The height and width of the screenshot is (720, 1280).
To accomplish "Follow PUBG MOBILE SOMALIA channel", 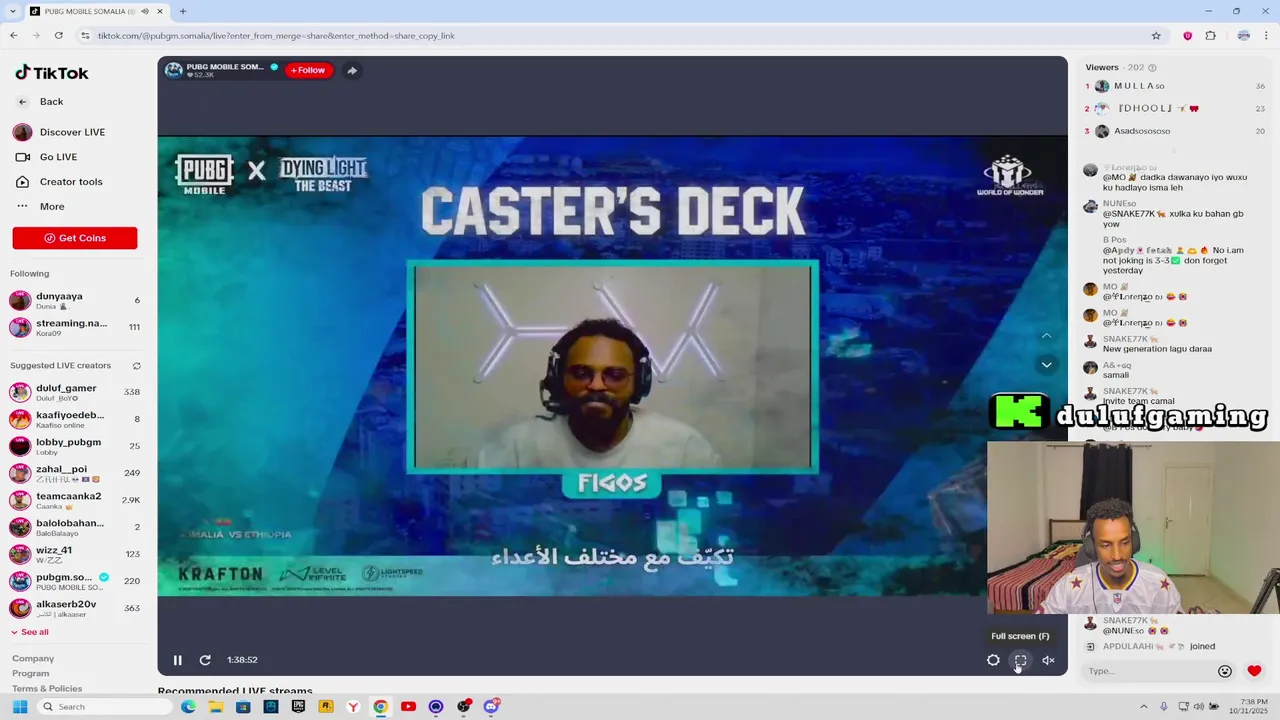I will (x=308, y=70).
